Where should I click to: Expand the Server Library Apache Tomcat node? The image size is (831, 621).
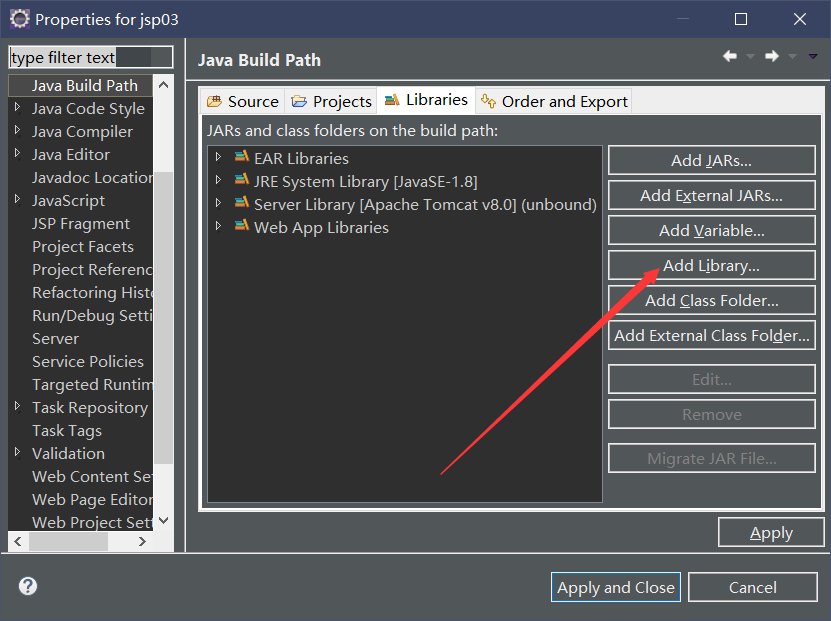pyautogui.click(x=218, y=203)
